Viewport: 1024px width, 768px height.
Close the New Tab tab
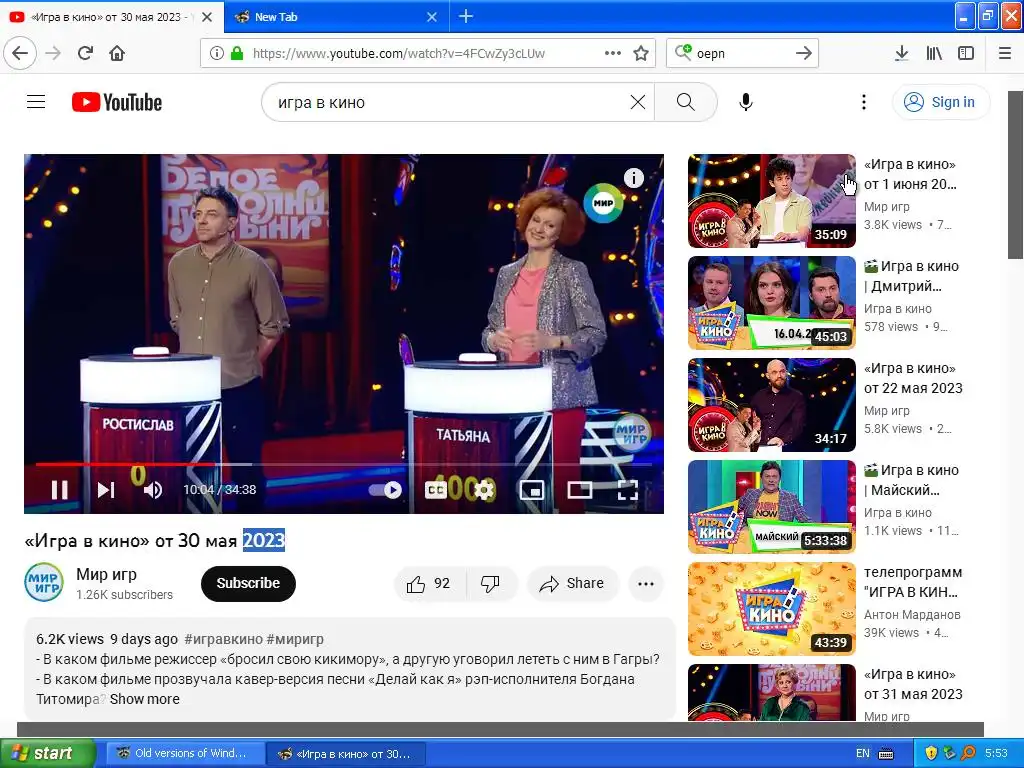[432, 17]
